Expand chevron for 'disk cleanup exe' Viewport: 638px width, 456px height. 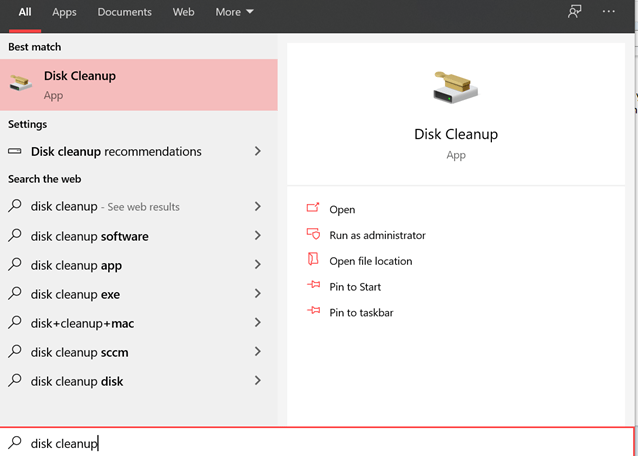pyautogui.click(x=258, y=294)
